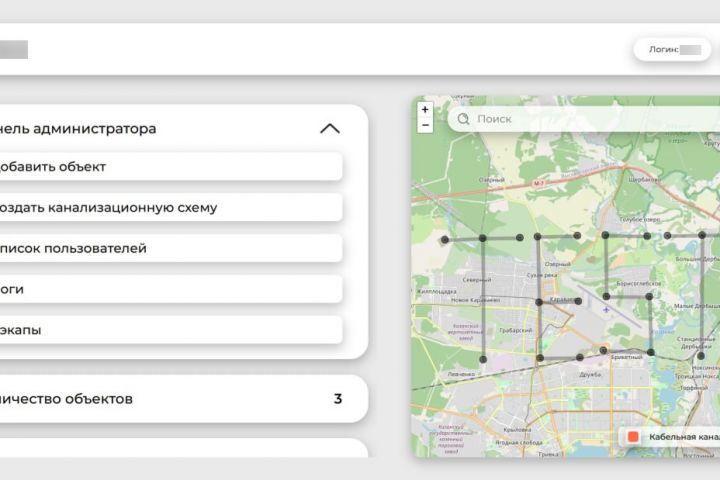Click the 'Борисоглебское' label on the map
This screenshot has height=480, width=720.
[638, 283]
